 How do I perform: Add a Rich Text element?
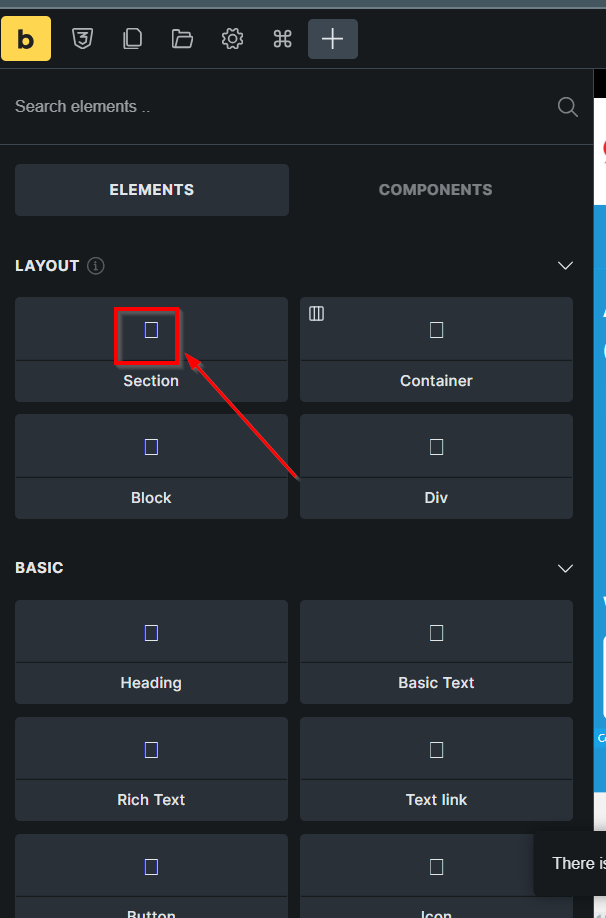point(151,769)
